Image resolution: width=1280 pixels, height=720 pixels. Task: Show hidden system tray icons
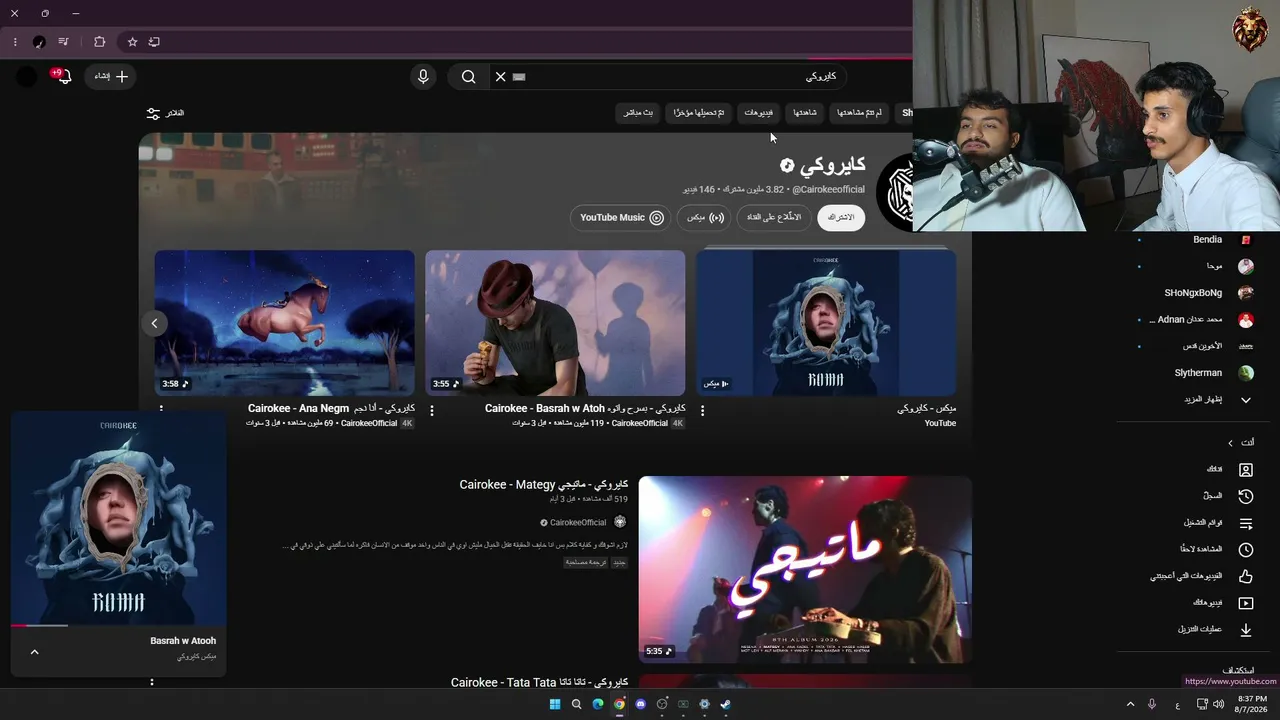pyautogui.click(x=1131, y=704)
